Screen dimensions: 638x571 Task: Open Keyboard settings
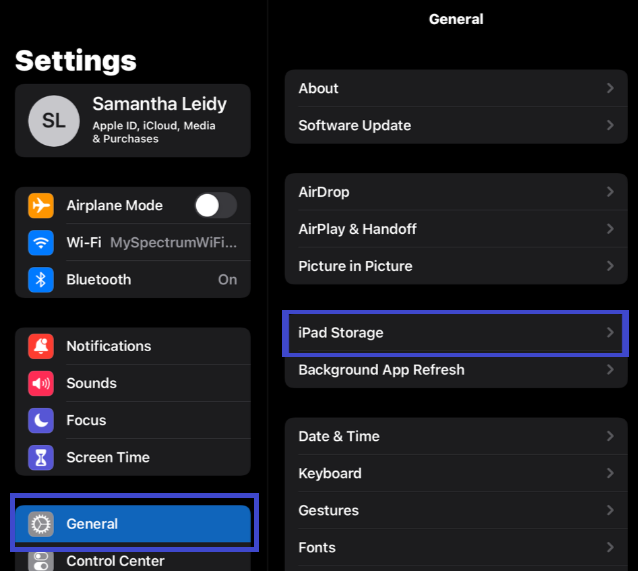(456, 473)
